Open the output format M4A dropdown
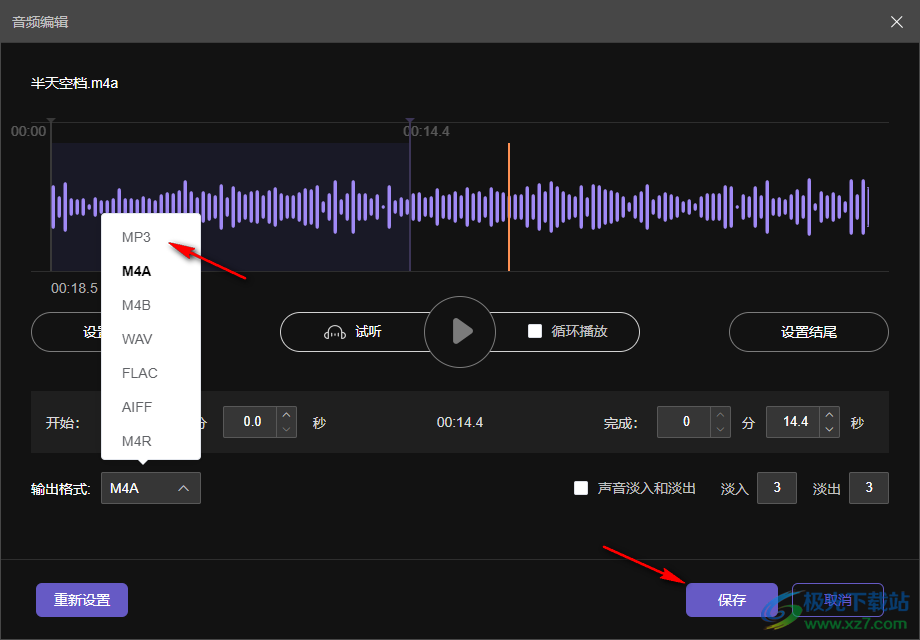Viewport: 920px width, 640px height. [151, 488]
